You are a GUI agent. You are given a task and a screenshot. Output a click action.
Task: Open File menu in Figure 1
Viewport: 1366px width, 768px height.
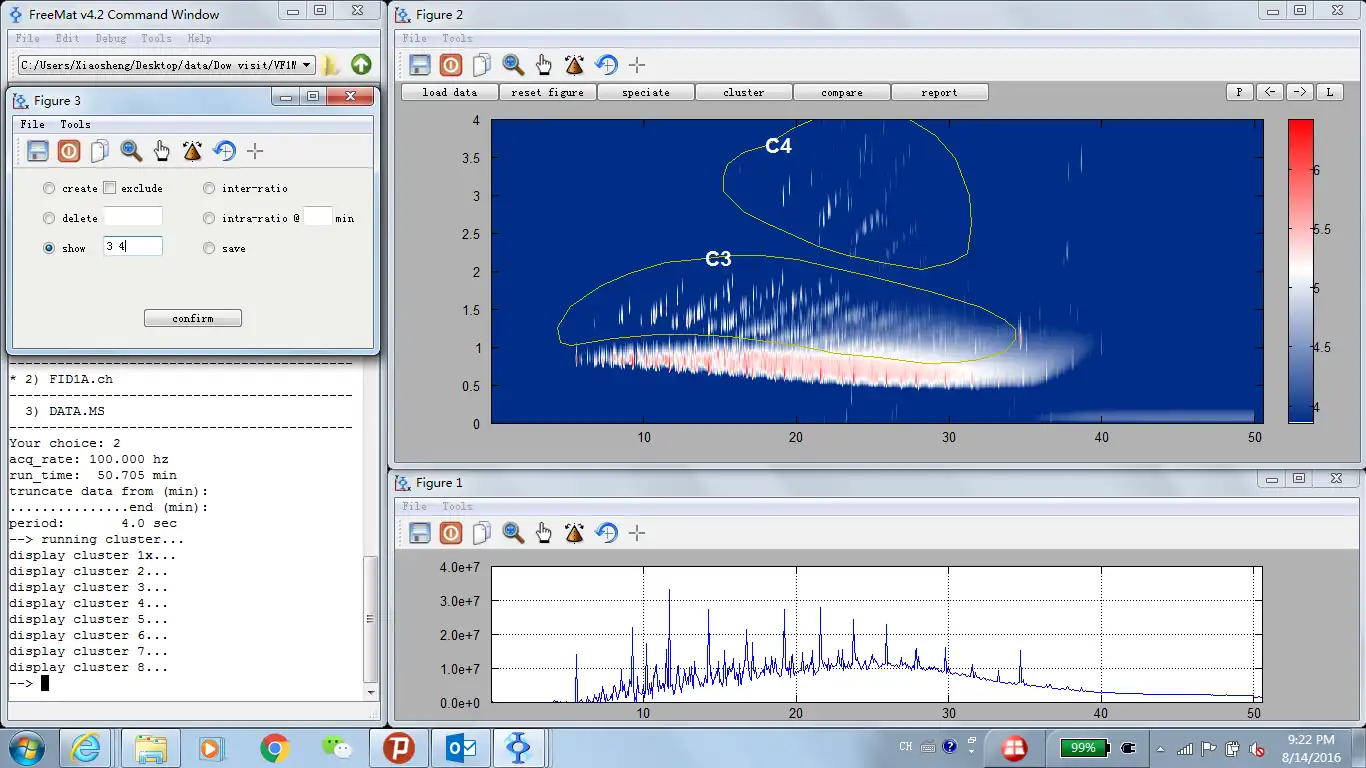tap(414, 506)
